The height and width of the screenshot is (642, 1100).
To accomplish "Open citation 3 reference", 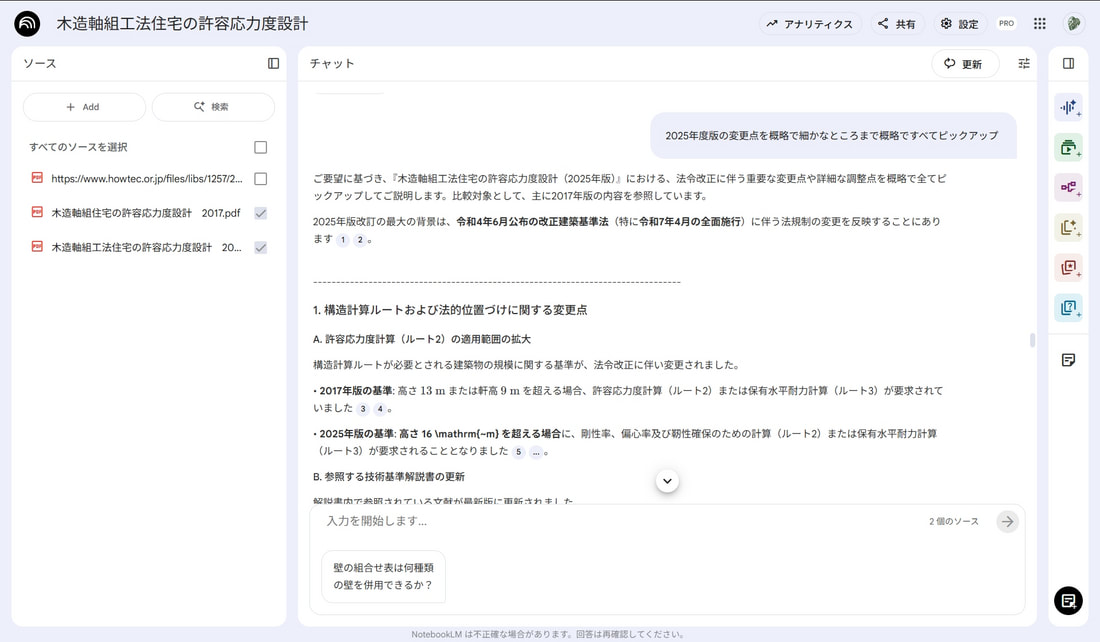I will [x=363, y=409].
